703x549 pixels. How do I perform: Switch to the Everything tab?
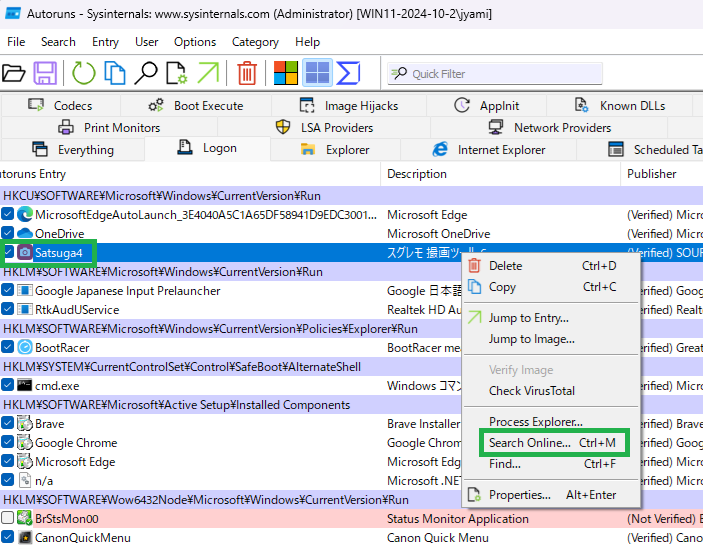[73, 150]
